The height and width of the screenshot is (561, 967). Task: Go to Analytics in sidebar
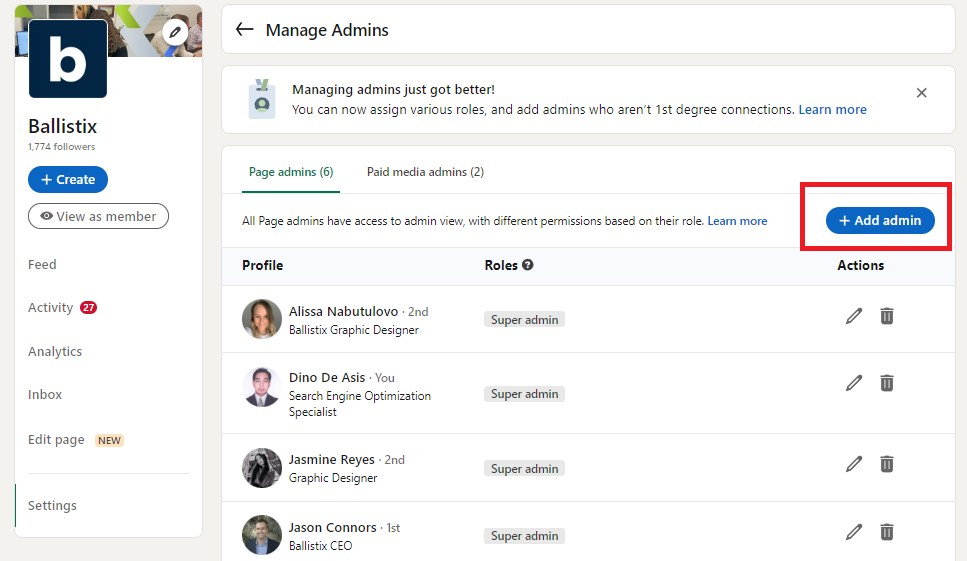tap(55, 352)
